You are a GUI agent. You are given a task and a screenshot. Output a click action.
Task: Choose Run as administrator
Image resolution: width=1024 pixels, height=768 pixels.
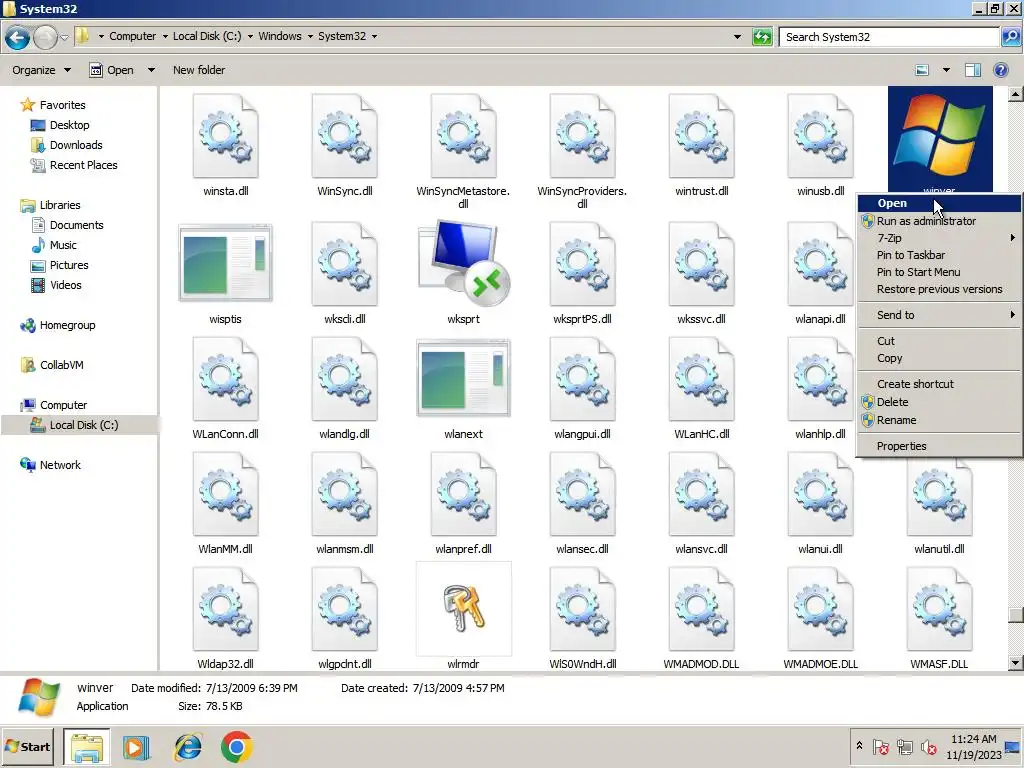tap(939, 221)
